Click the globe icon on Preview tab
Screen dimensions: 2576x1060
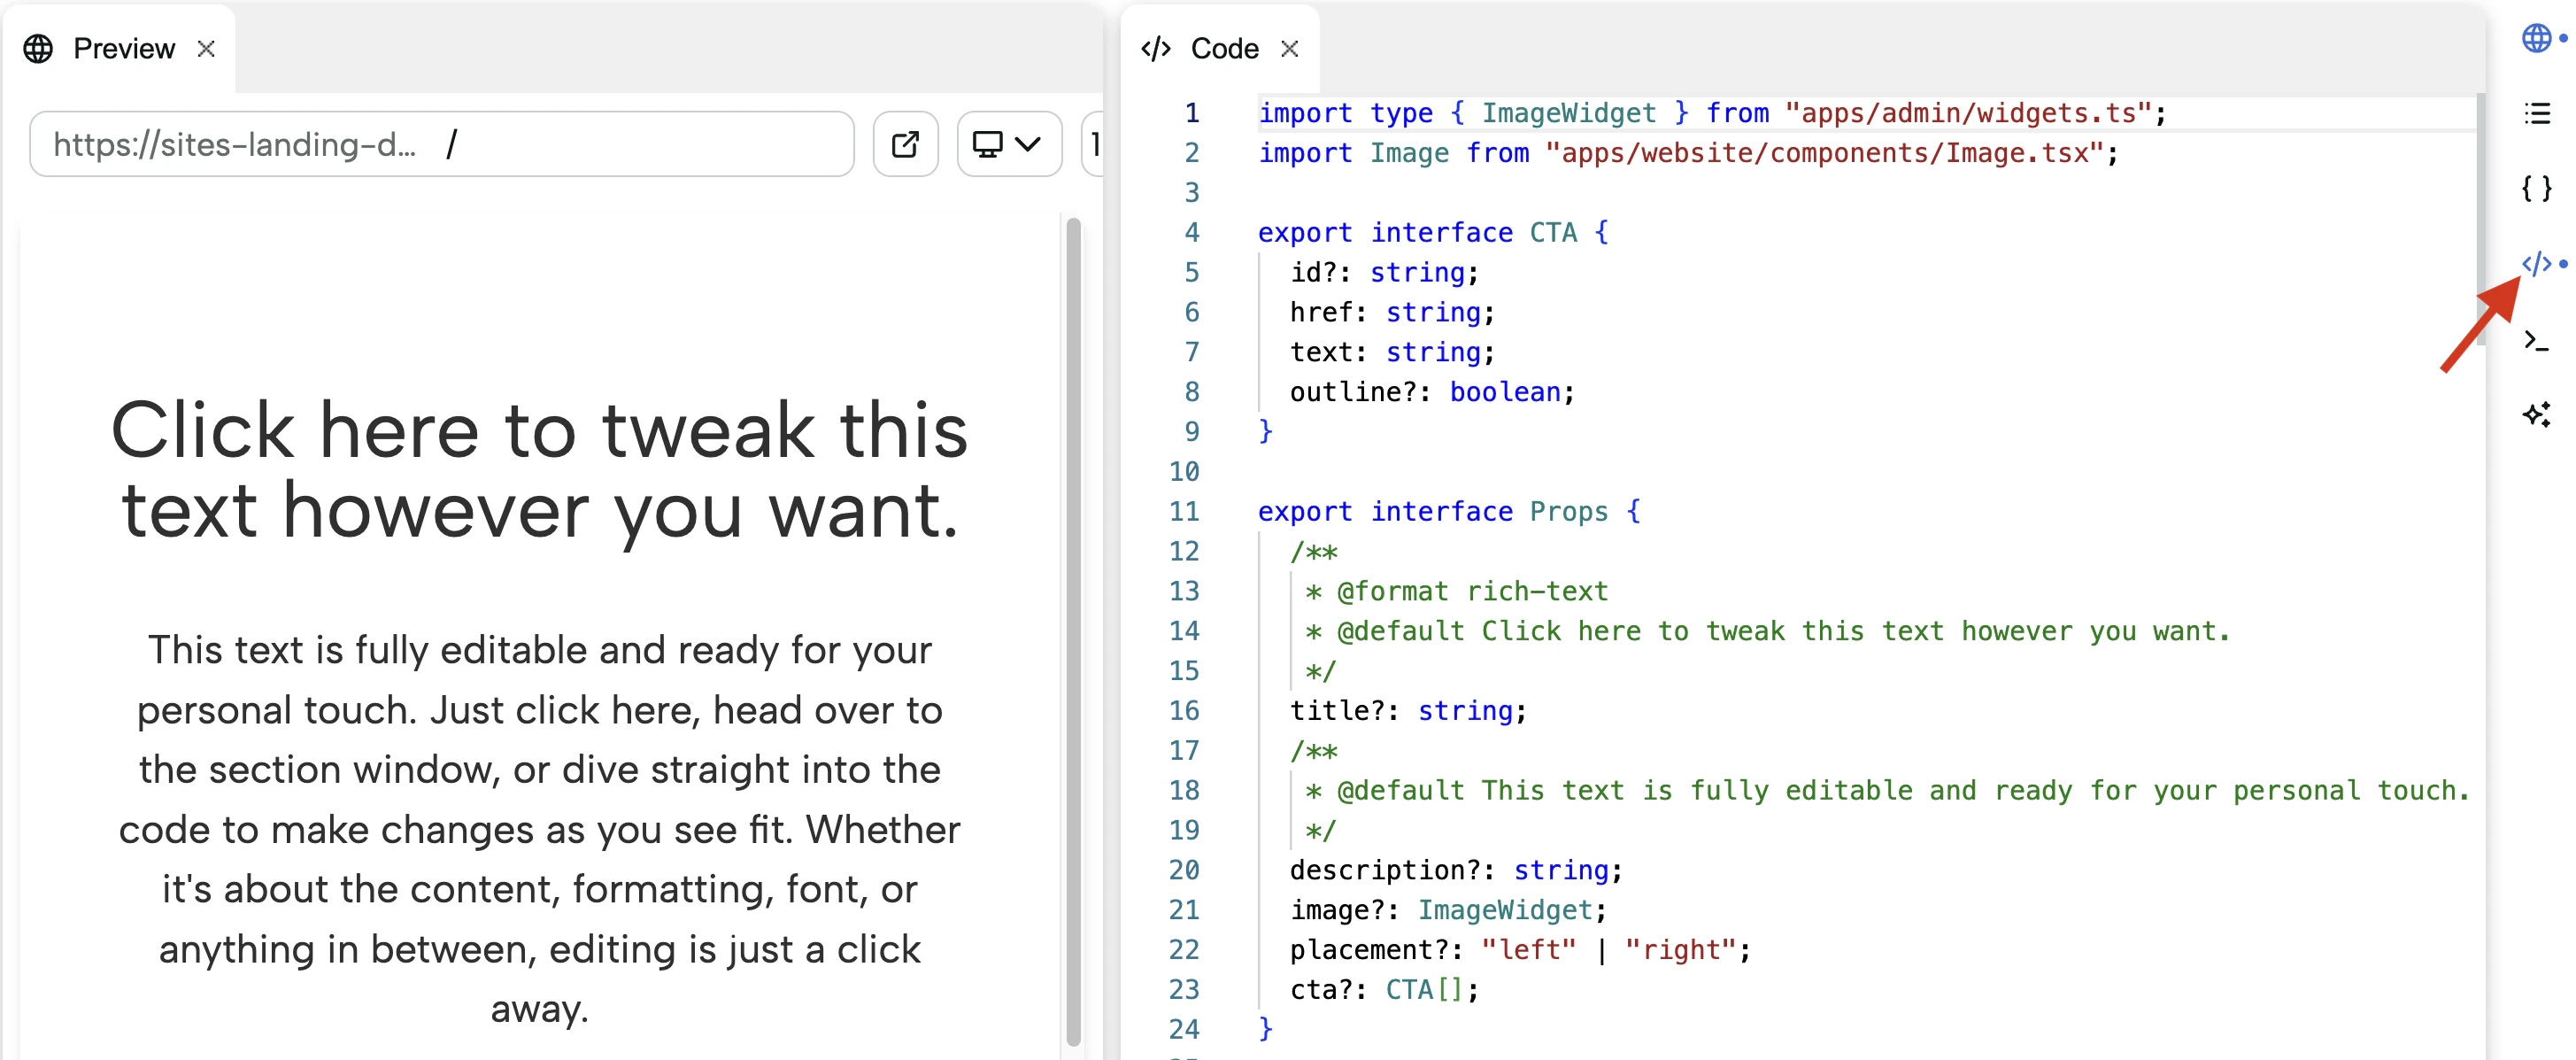38,48
